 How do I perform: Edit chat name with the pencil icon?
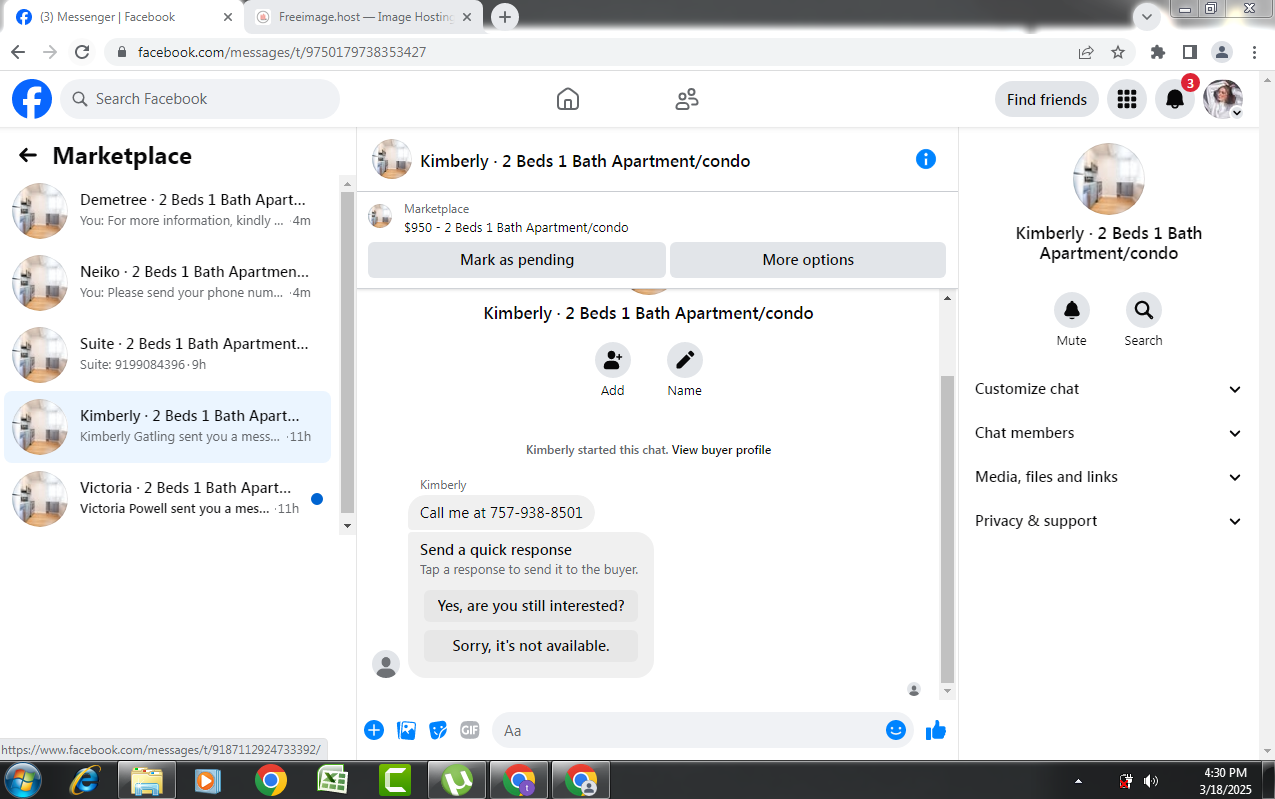click(x=685, y=360)
